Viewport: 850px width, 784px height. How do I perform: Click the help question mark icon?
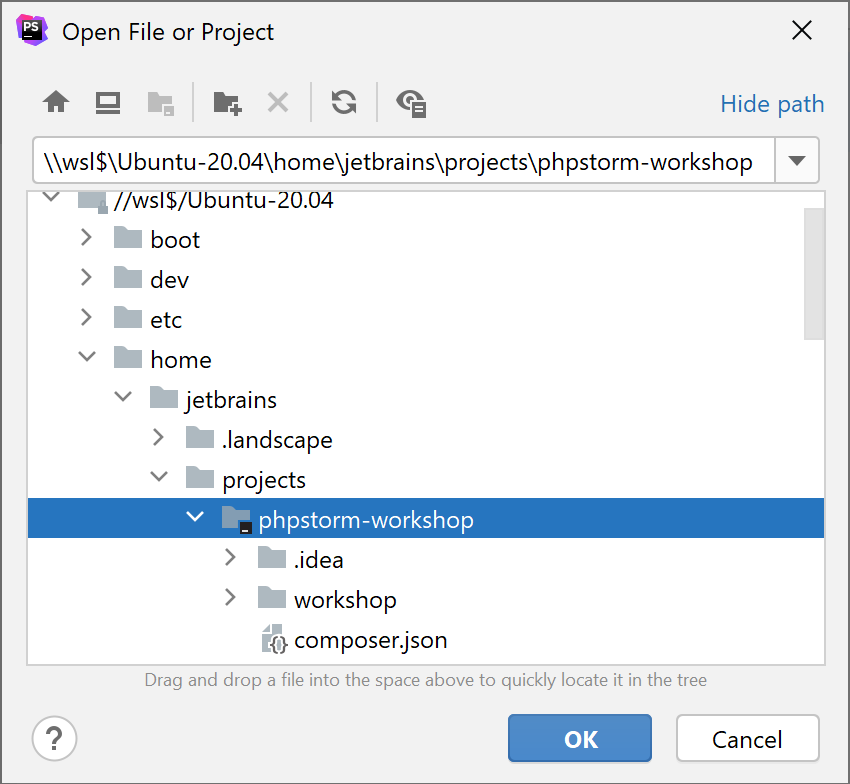(x=54, y=738)
